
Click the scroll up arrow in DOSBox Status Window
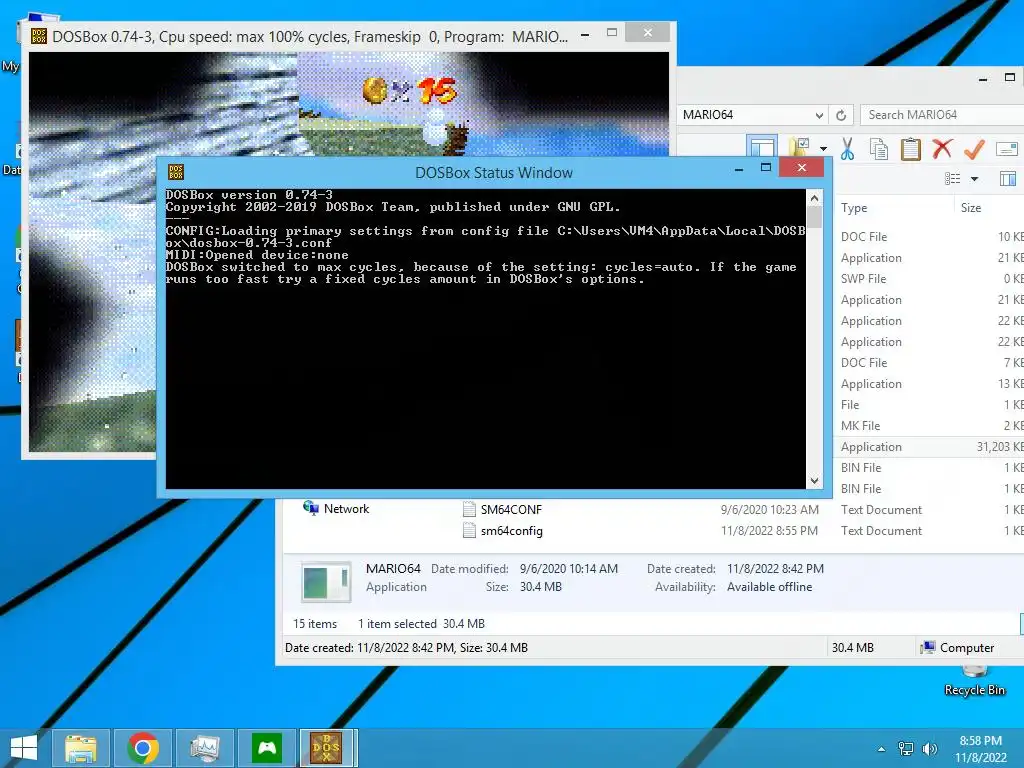tap(814, 197)
